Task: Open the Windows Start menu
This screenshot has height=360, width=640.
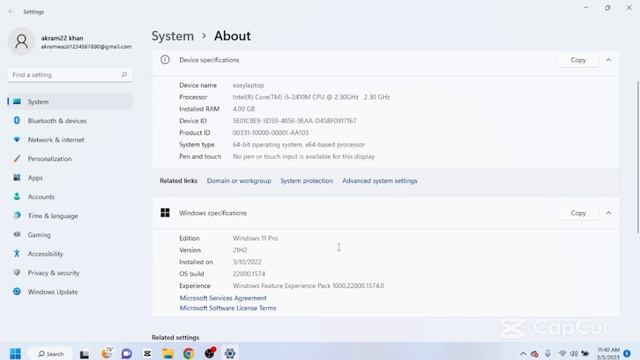Action: click(15, 353)
